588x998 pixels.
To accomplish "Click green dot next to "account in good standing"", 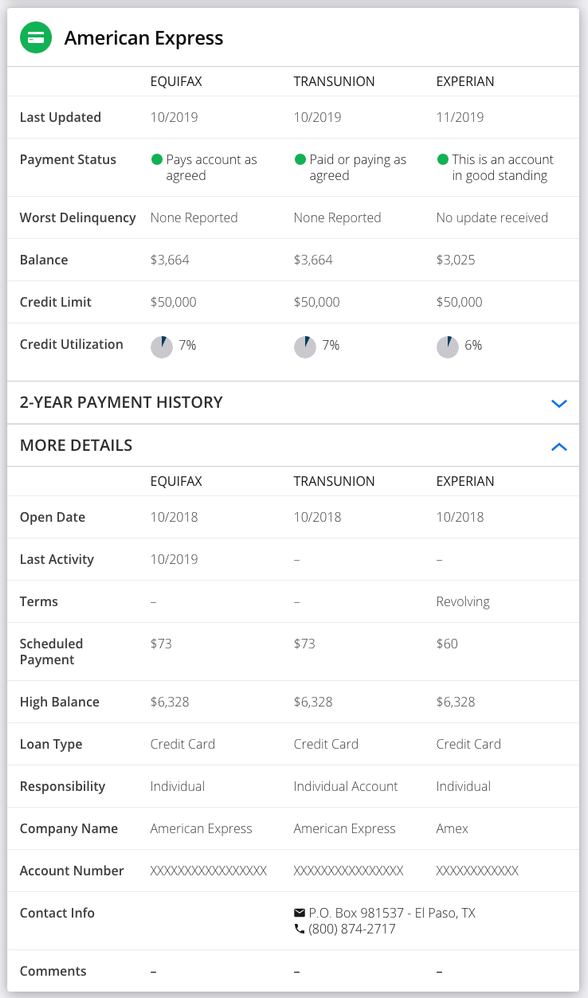I will 440,157.
